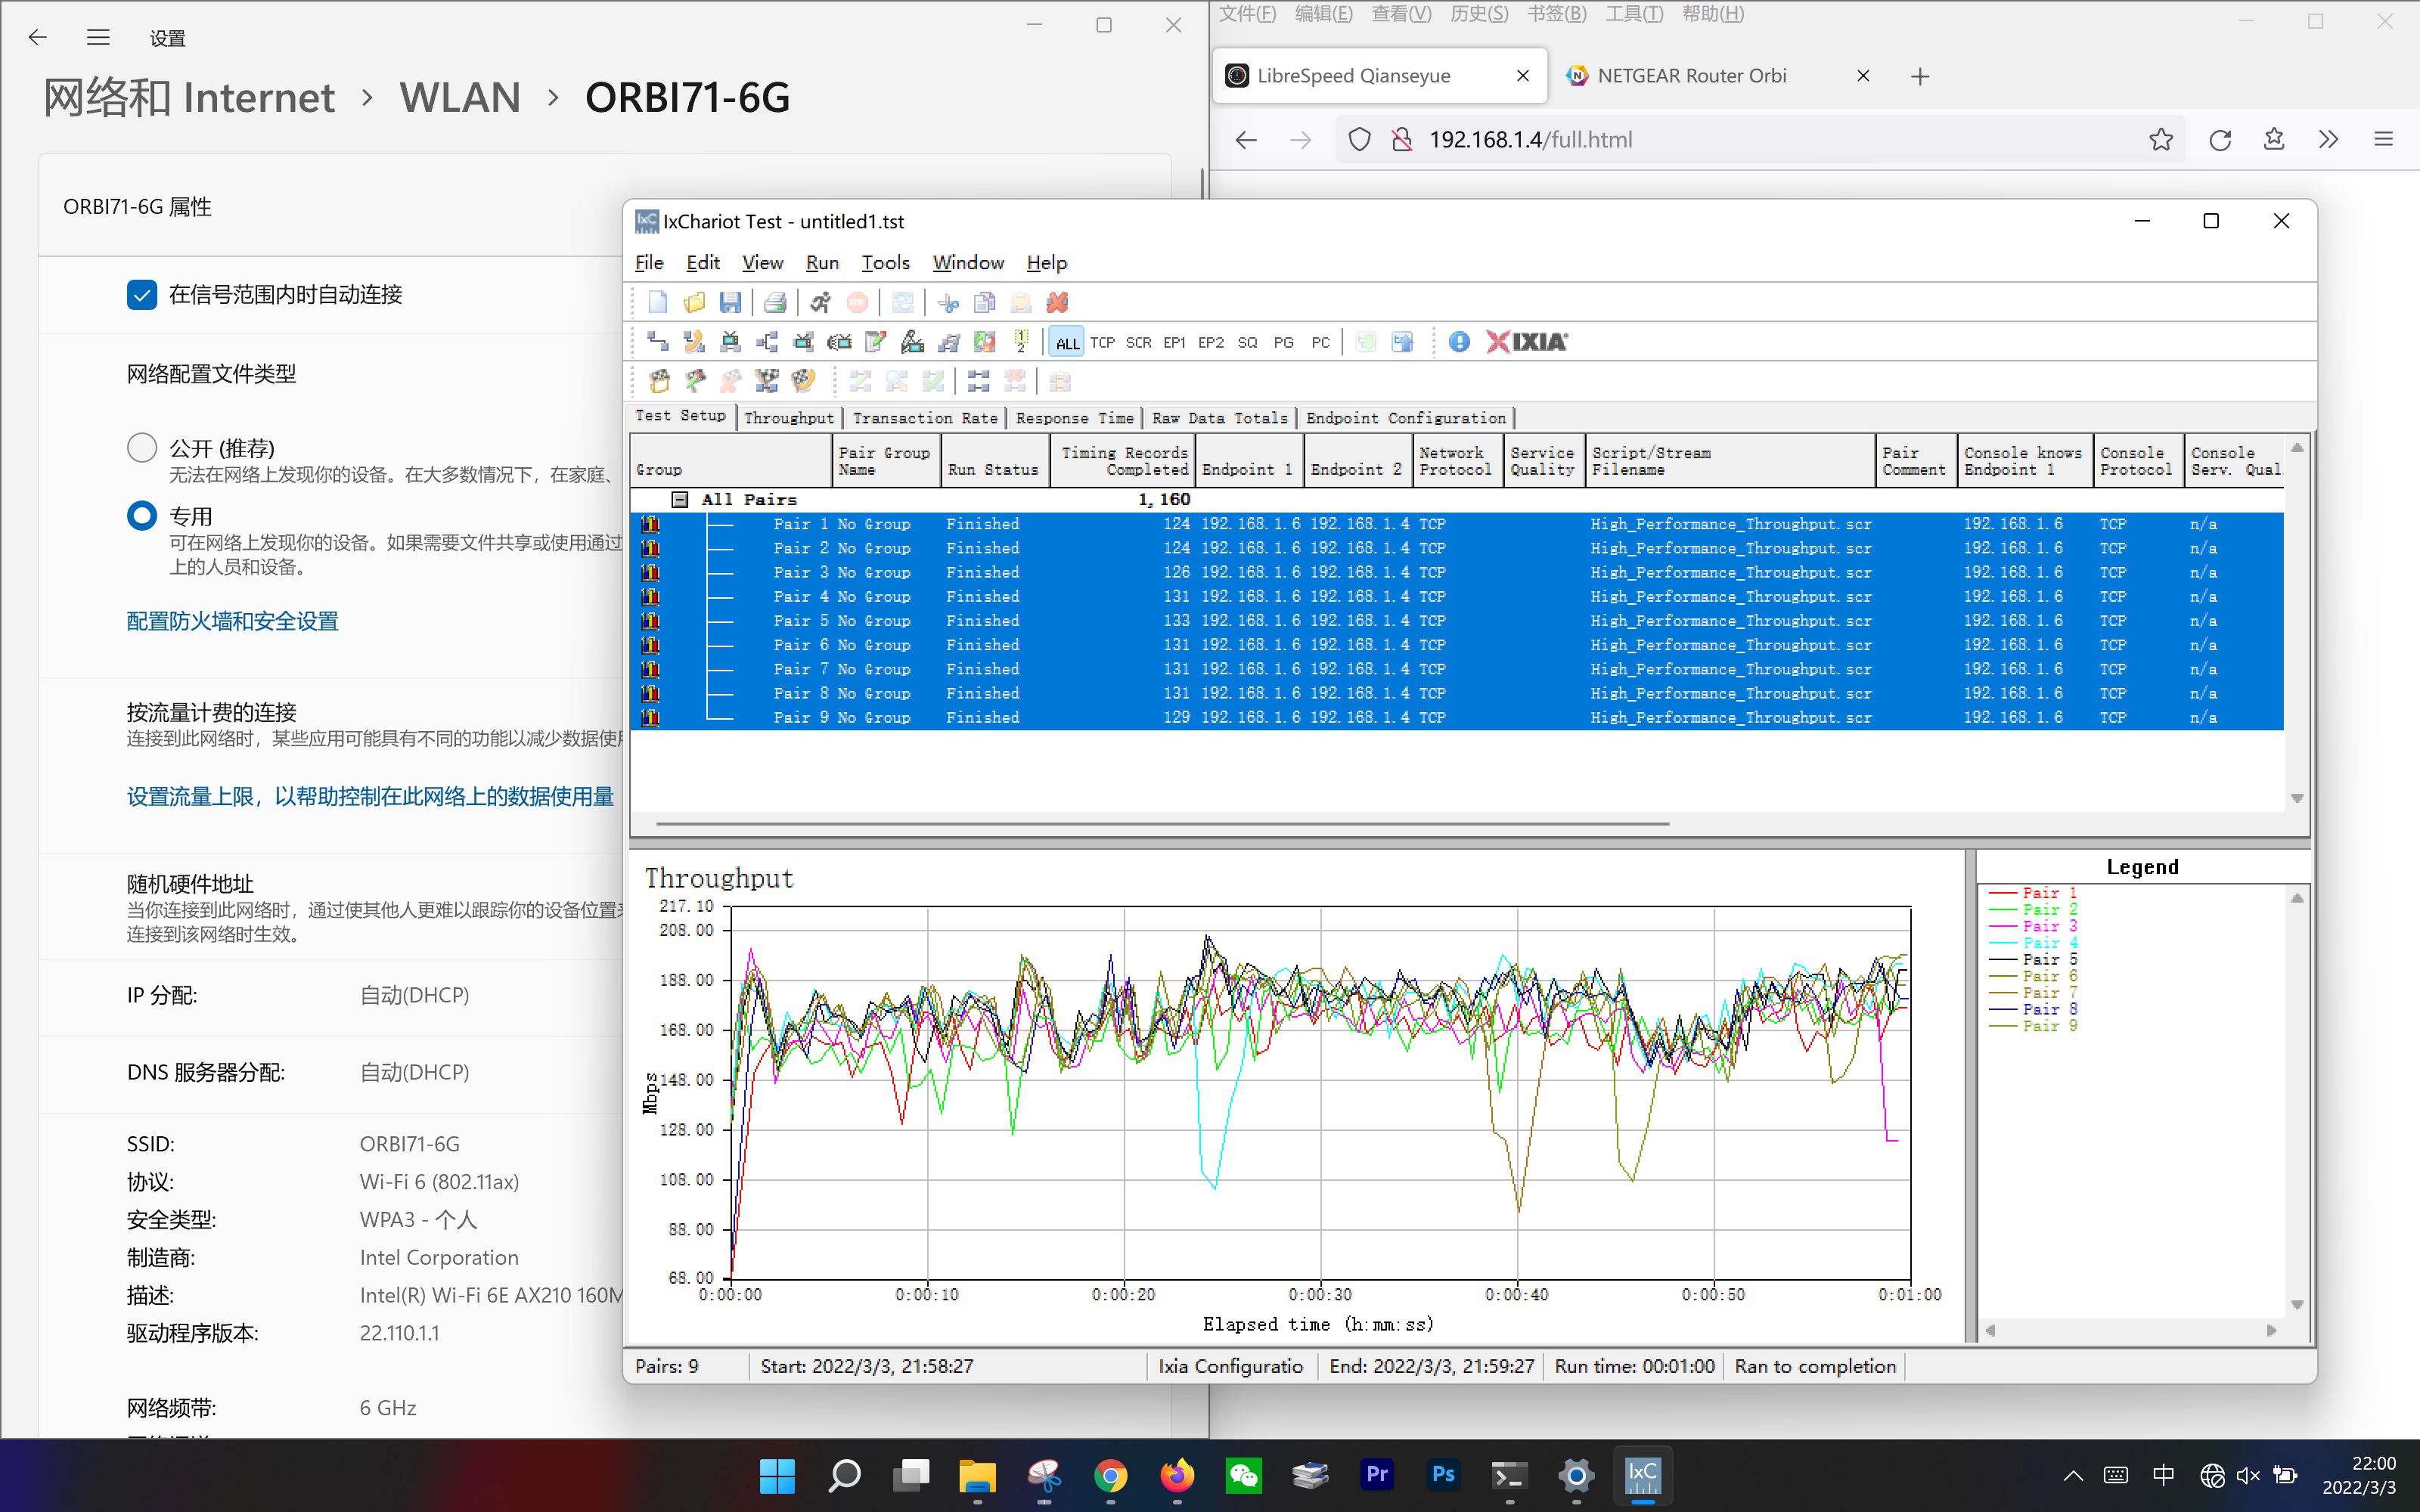Open a saved test in IxChariot
Viewport: 2420px width, 1512px height.
(x=694, y=302)
